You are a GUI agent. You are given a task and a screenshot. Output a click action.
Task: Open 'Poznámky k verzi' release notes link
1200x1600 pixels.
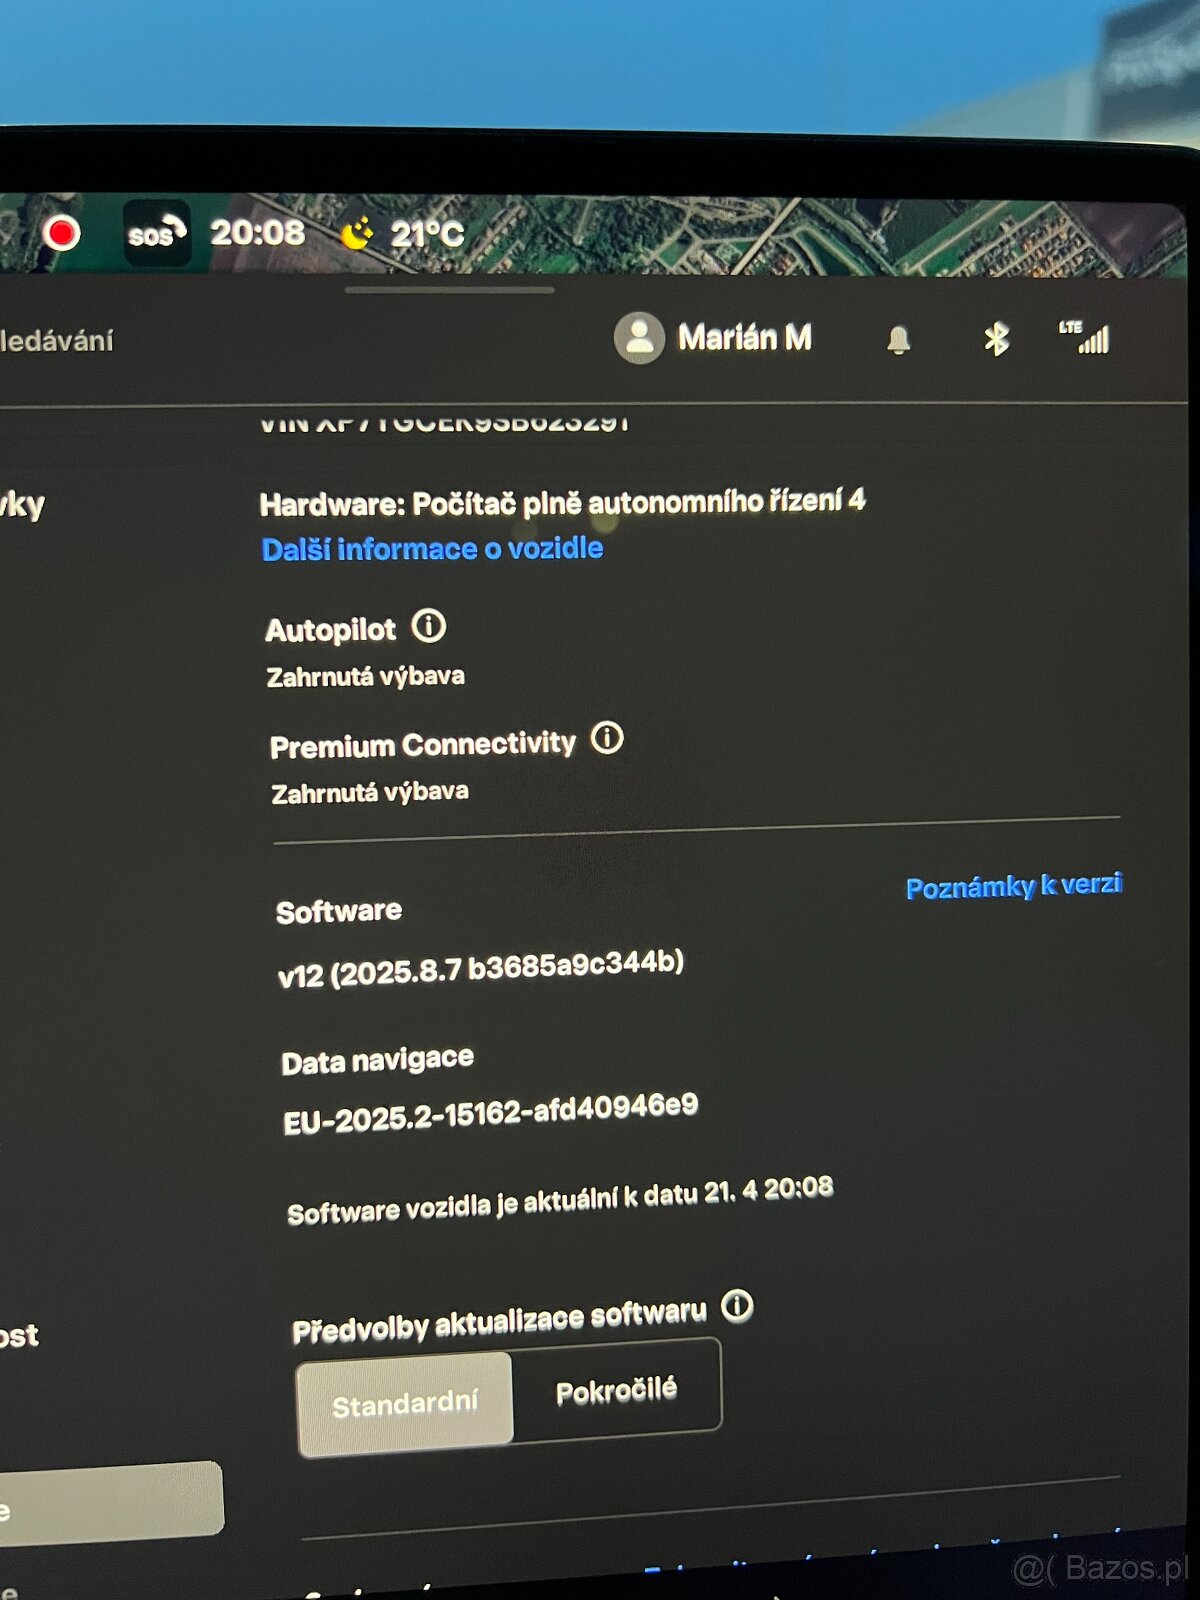click(x=1014, y=886)
